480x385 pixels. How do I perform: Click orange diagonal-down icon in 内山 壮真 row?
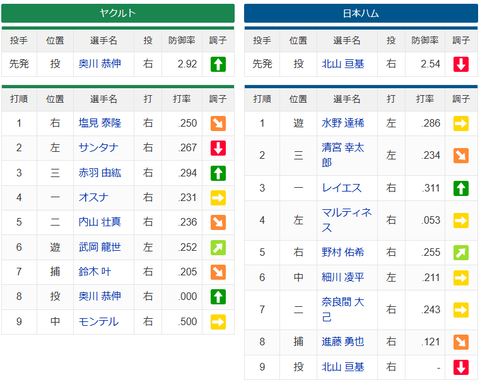[218, 222]
